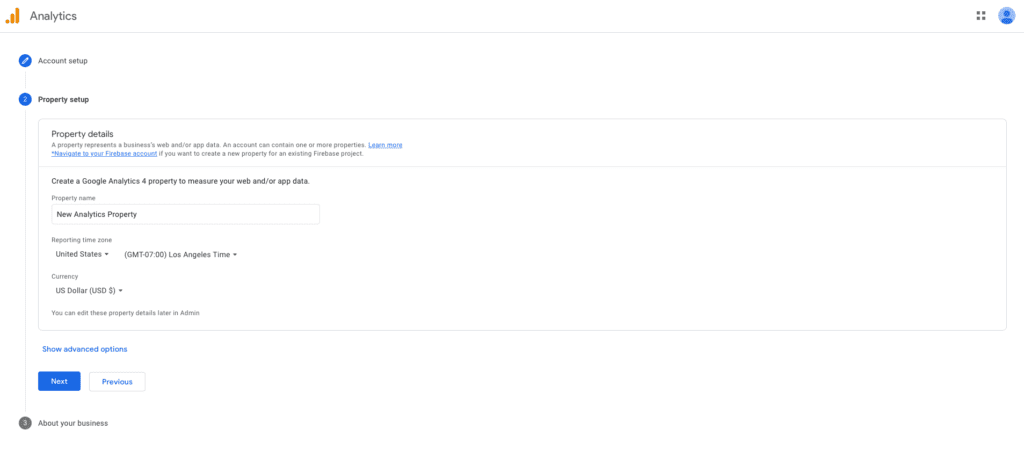The image size is (1024, 452).
Task: Open the user account avatar
Action: [x=1006, y=16]
